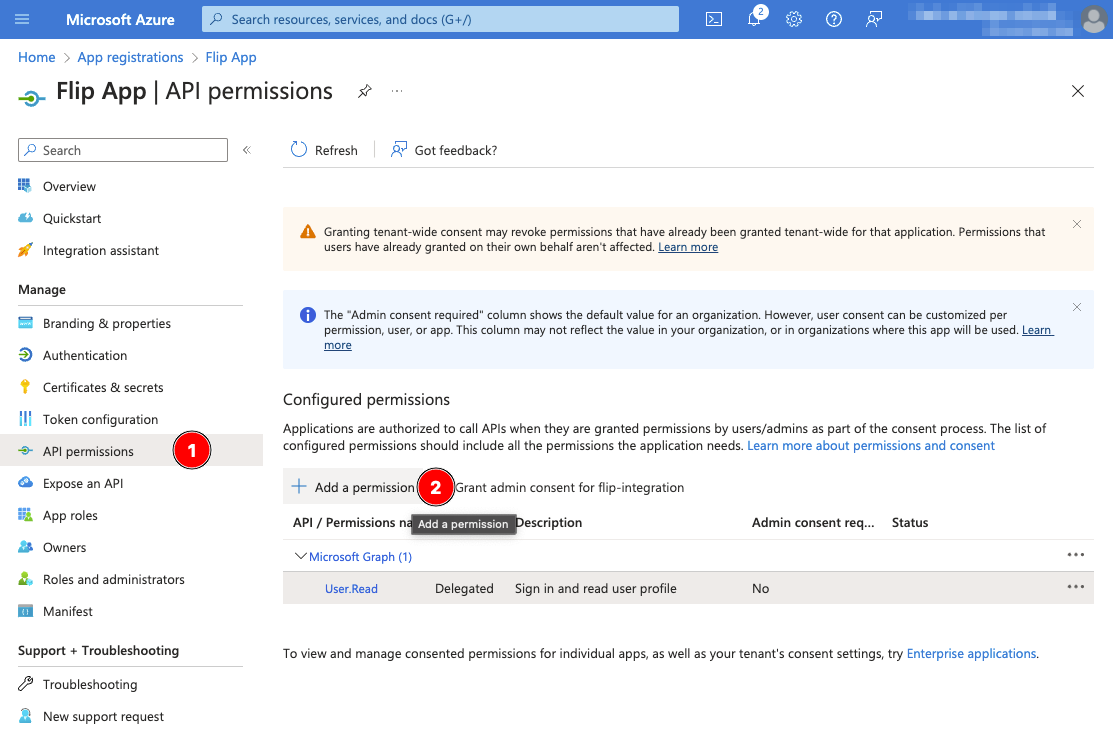Open User.Read row ellipsis menu

(x=1075, y=586)
